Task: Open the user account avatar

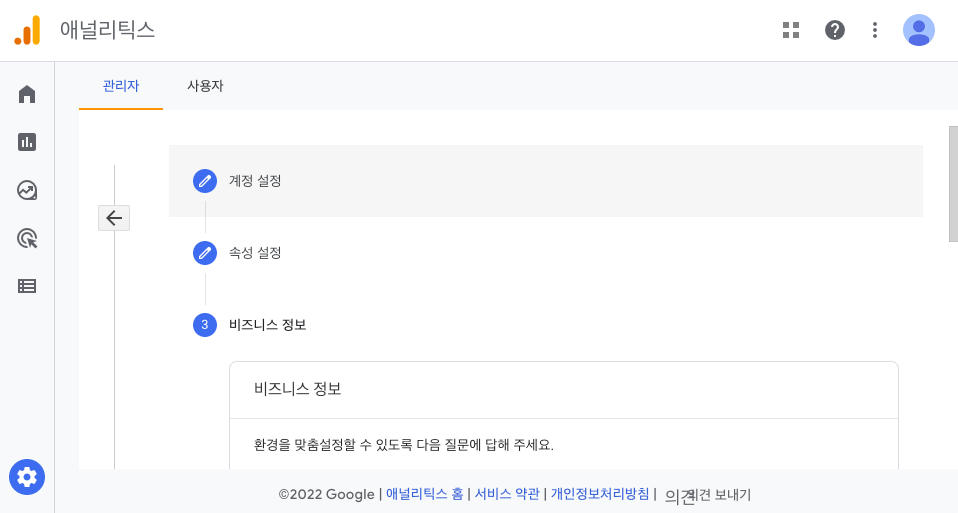Action: click(919, 30)
